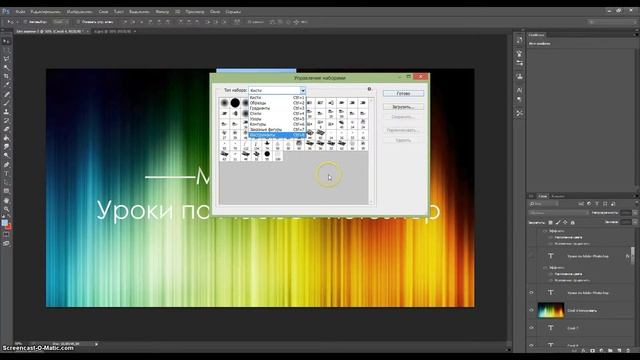This screenshot has width=640, height=360.
Task: Choose Заказные фигуры in preset list
Action: pyautogui.click(x=277, y=129)
